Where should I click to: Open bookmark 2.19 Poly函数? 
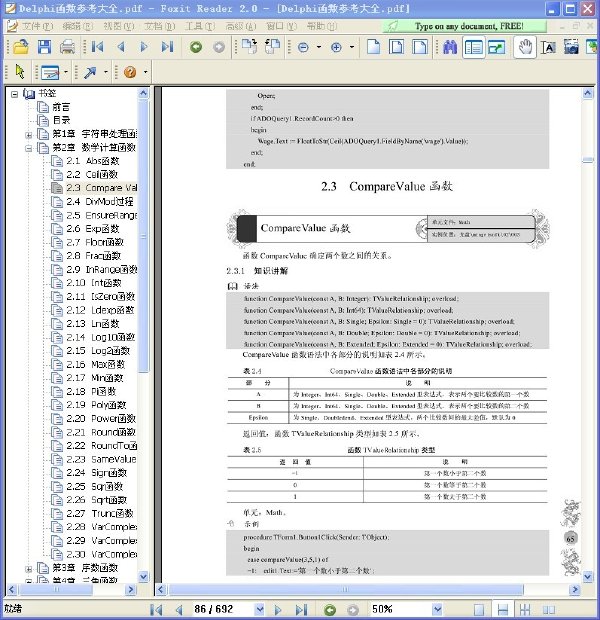click(96, 405)
